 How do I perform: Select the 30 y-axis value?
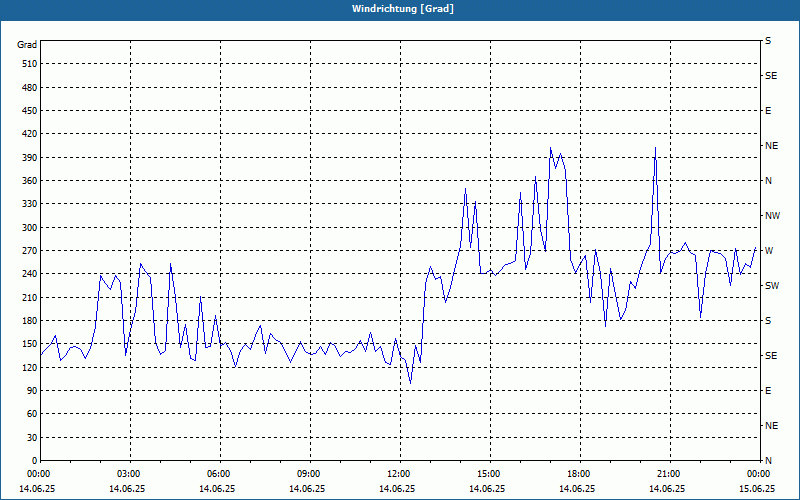32,437
